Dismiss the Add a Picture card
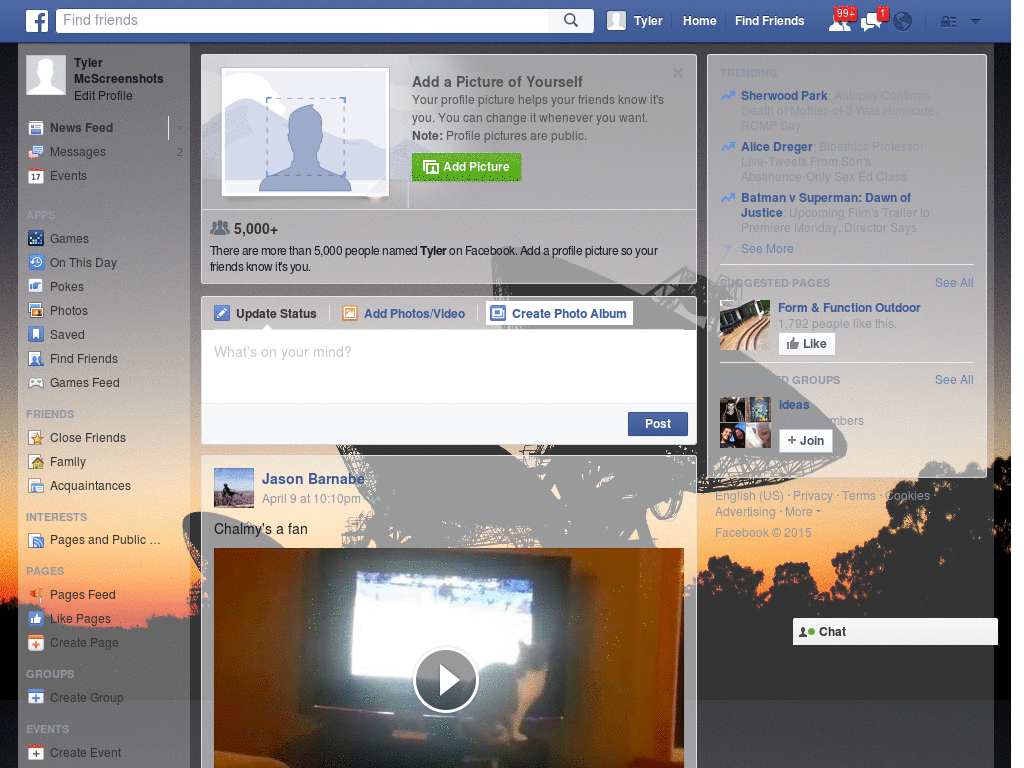Screen dimensions: 1024x768 click(x=678, y=73)
